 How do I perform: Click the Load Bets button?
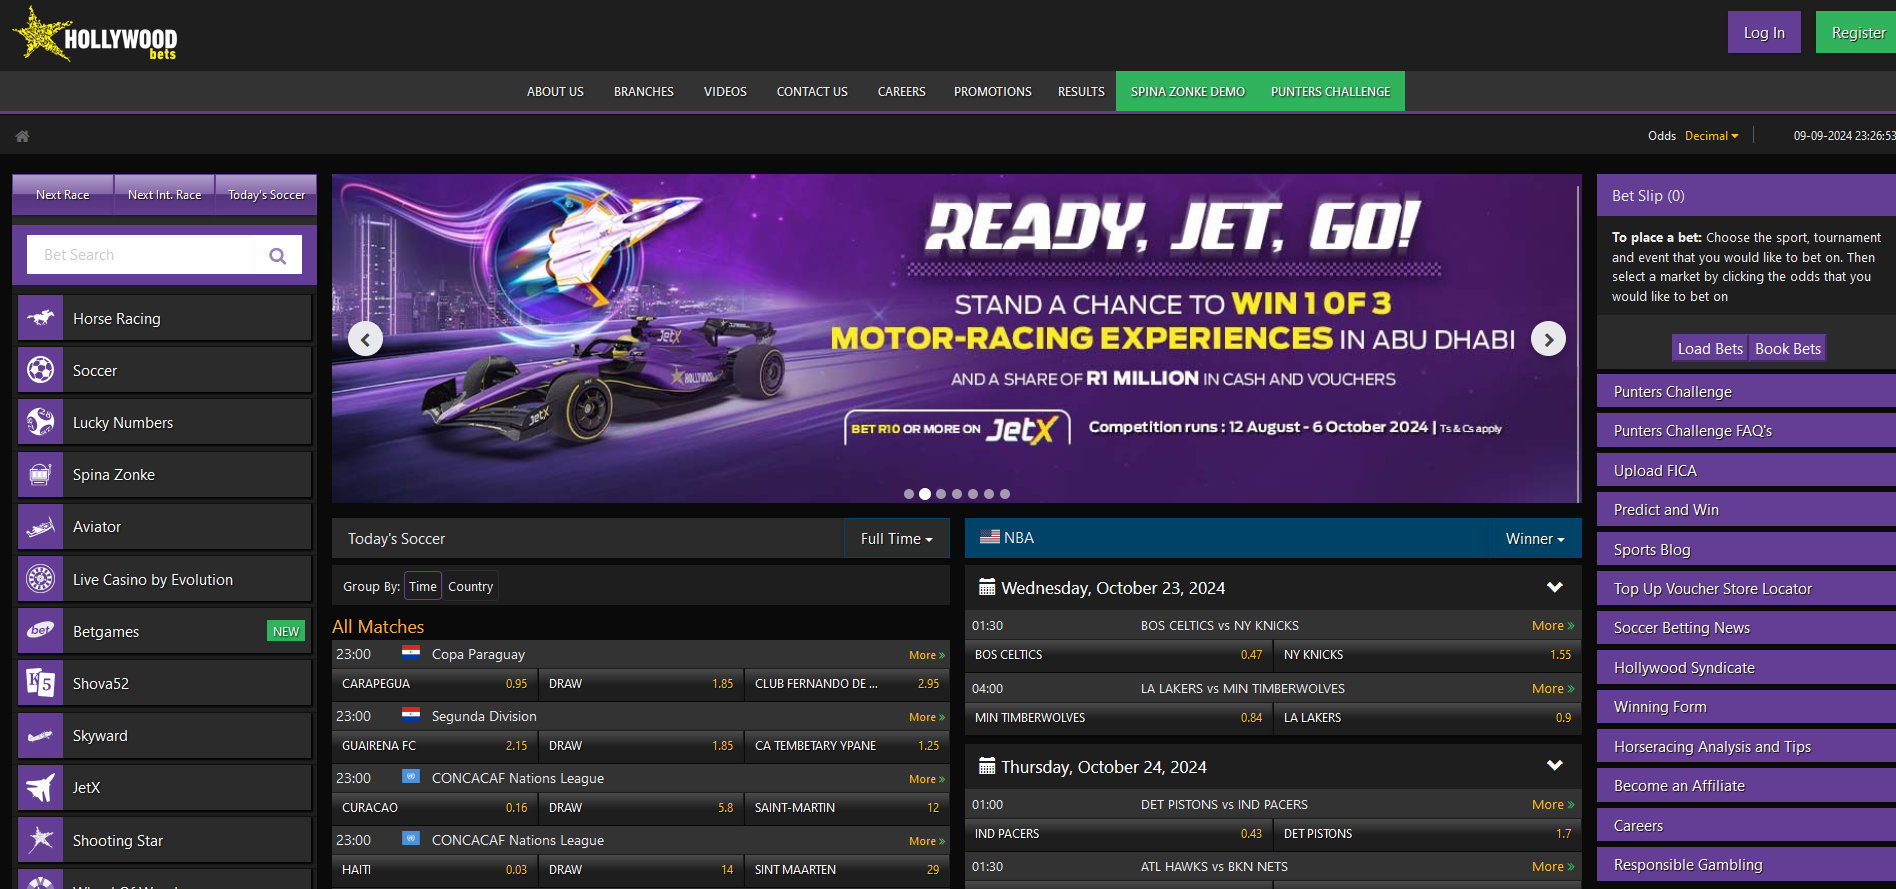(1709, 349)
